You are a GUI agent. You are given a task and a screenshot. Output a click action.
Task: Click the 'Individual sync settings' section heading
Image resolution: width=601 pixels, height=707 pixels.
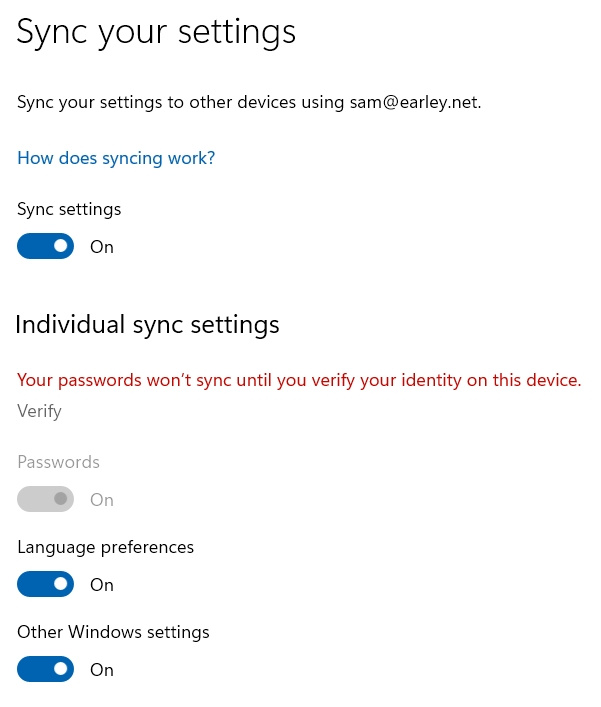(147, 325)
